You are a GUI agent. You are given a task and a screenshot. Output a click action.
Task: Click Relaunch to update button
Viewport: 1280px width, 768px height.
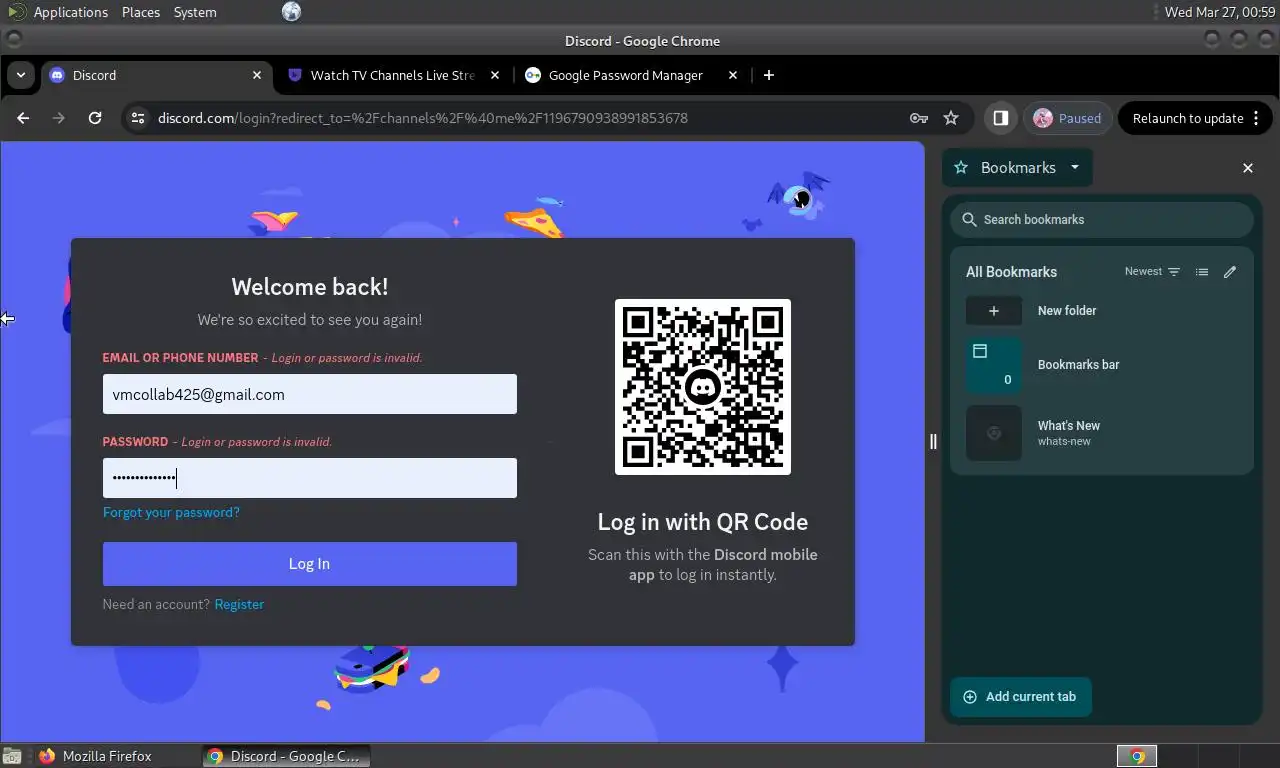pos(1188,118)
